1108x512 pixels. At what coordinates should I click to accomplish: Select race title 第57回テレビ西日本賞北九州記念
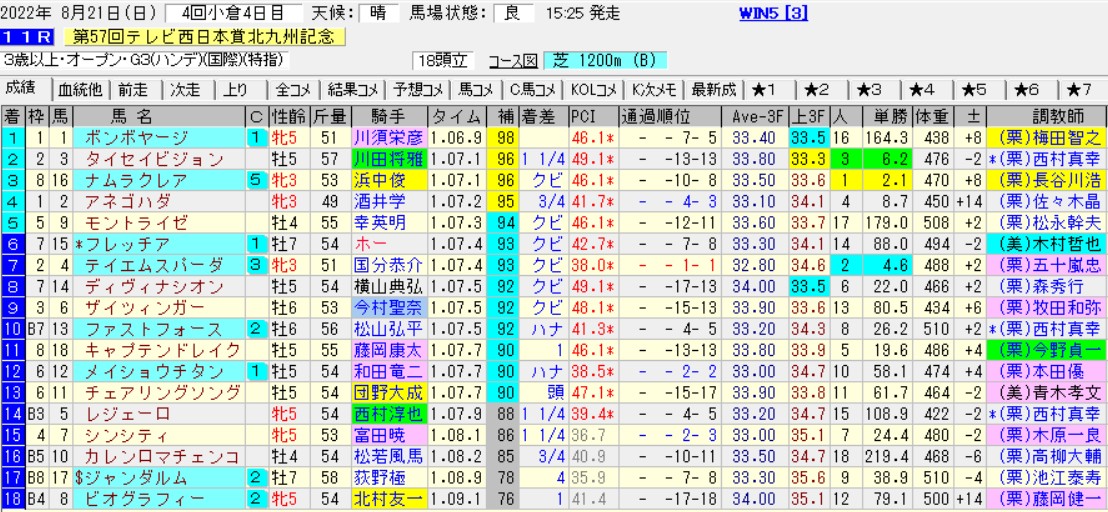click(x=205, y=37)
